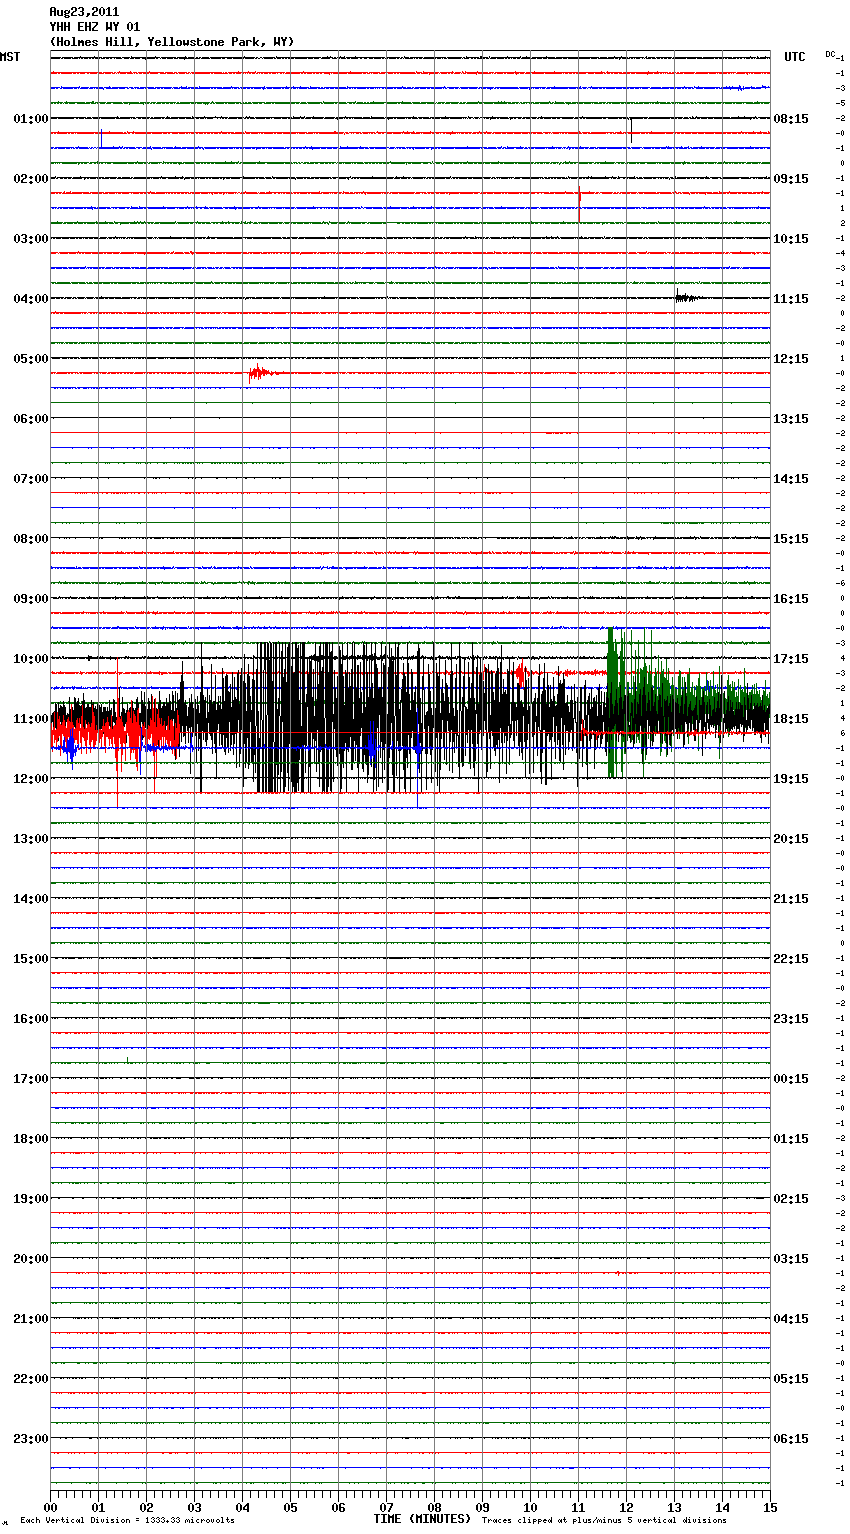The image size is (850, 1534).
Task: Select the 15:00 MST time label
Action: point(30,958)
